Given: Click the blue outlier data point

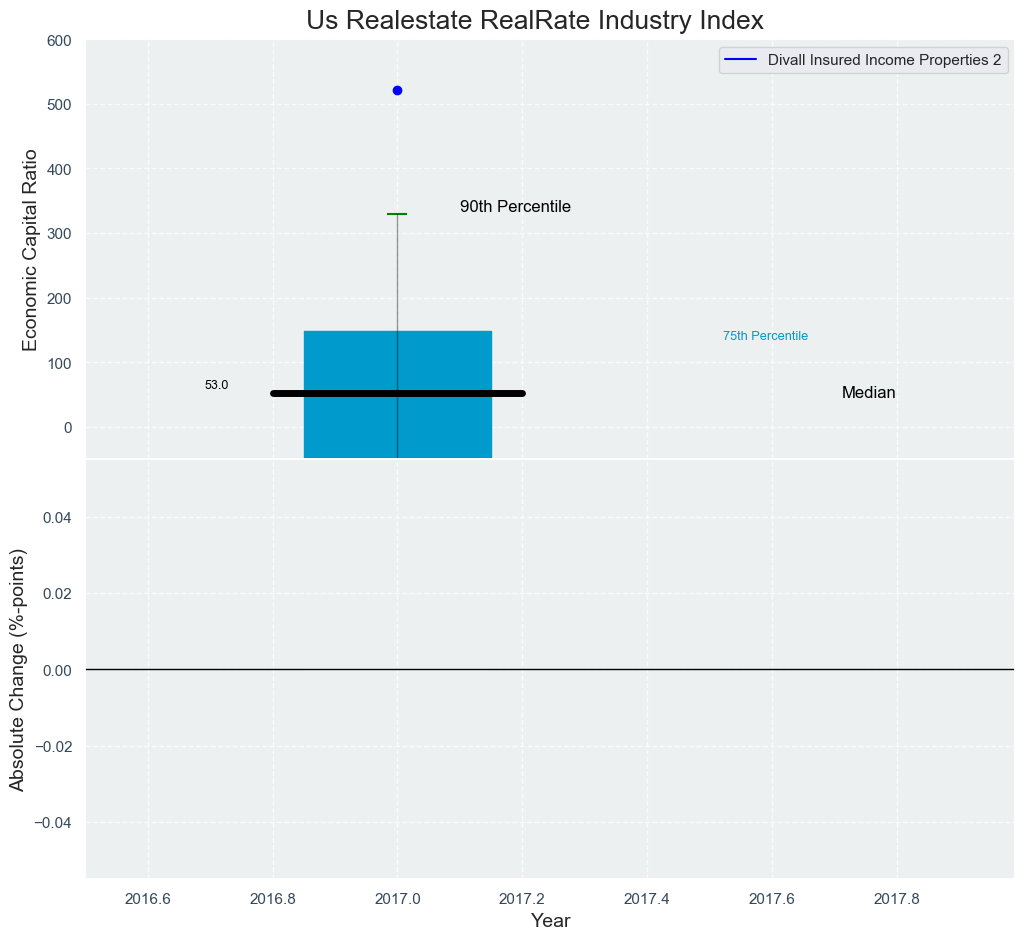Looking at the screenshot, I should click(x=397, y=90).
